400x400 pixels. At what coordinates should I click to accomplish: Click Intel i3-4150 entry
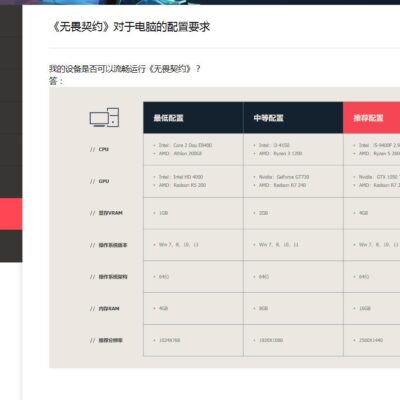click(274, 145)
